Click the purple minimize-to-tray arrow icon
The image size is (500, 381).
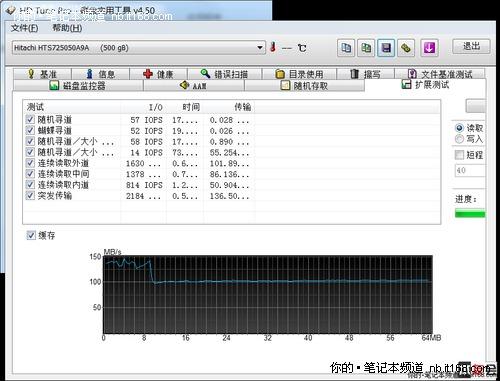(429, 48)
